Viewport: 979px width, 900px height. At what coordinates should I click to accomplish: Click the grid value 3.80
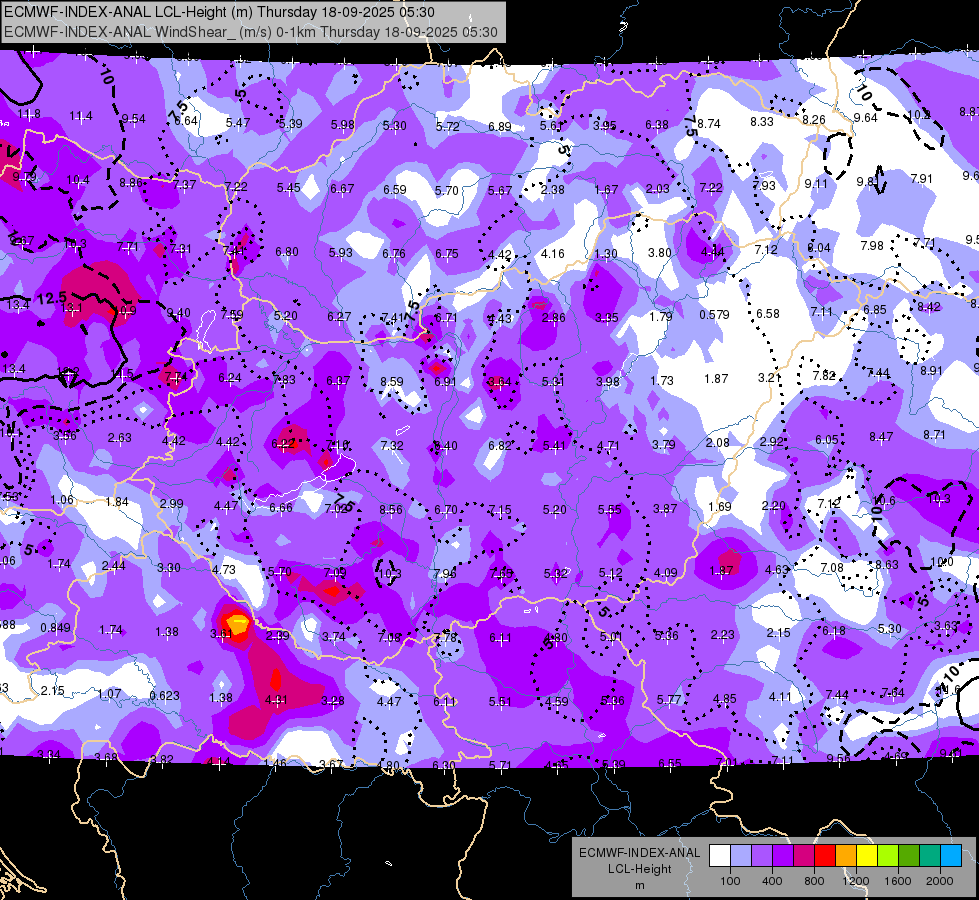(659, 252)
